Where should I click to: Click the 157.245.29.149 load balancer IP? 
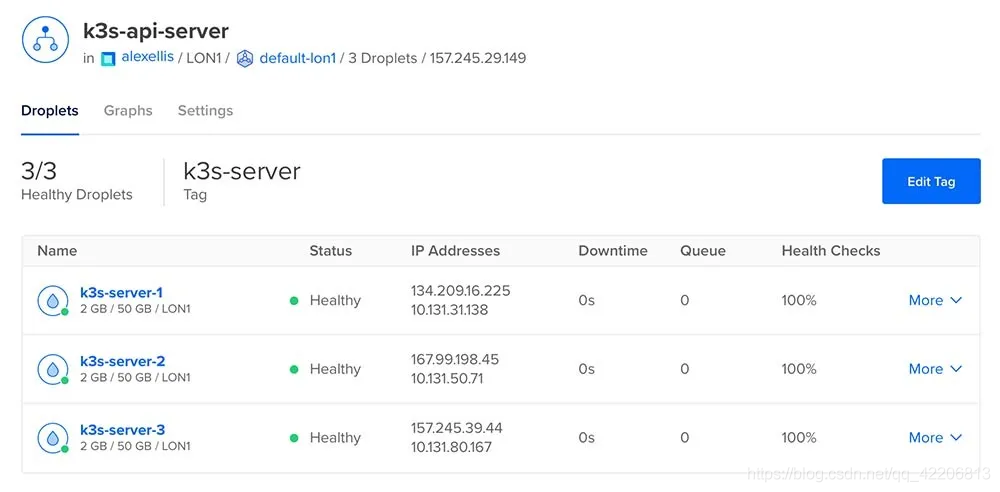point(478,58)
